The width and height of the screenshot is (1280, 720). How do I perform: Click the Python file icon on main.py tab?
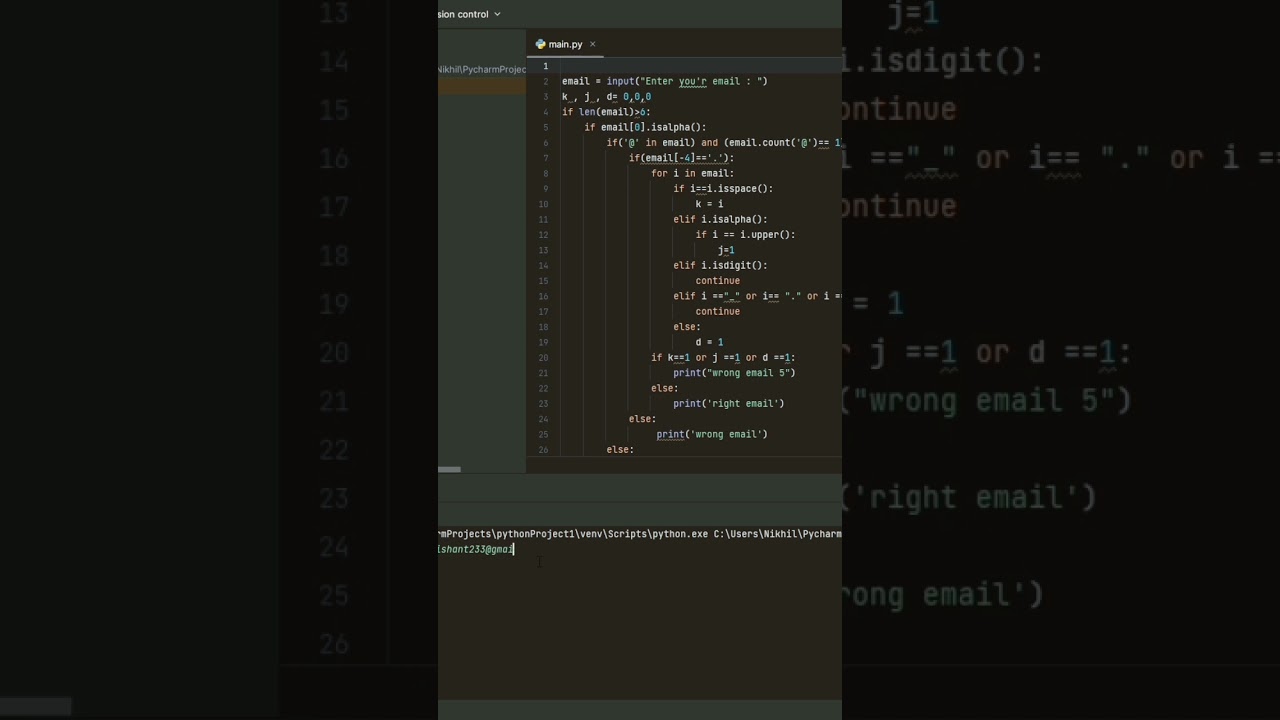point(540,44)
